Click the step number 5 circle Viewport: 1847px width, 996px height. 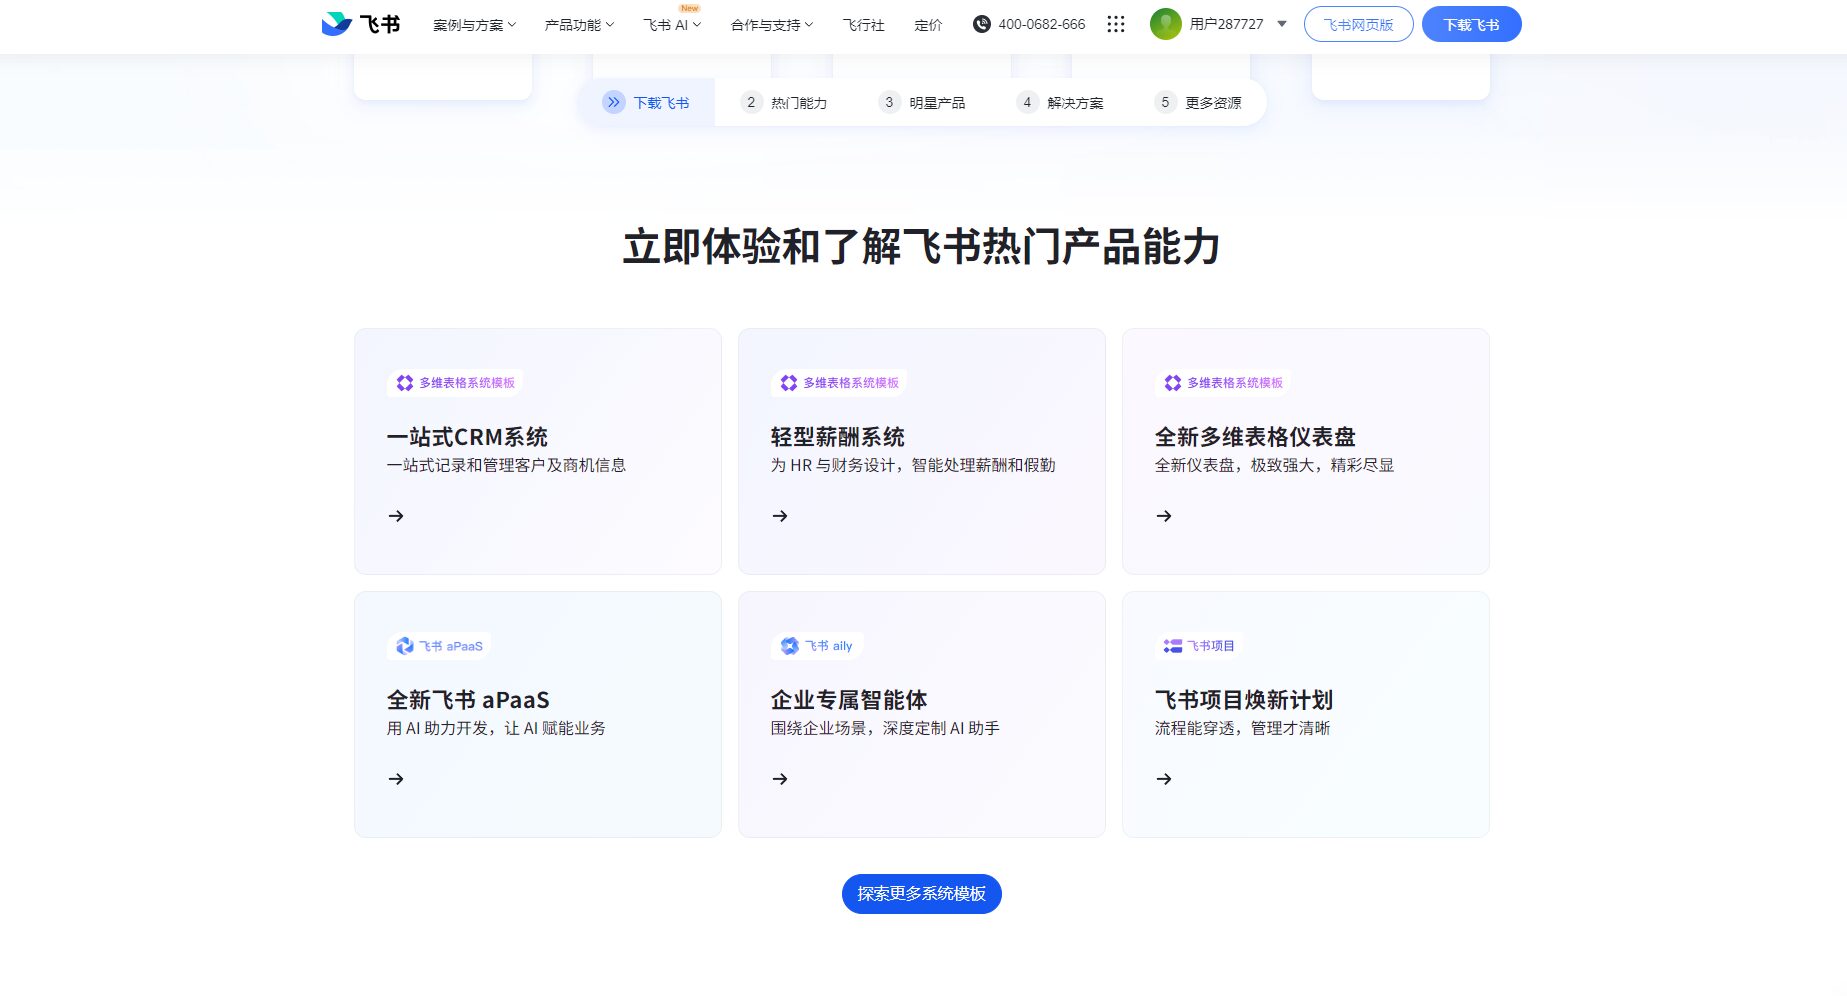[1166, 102]
